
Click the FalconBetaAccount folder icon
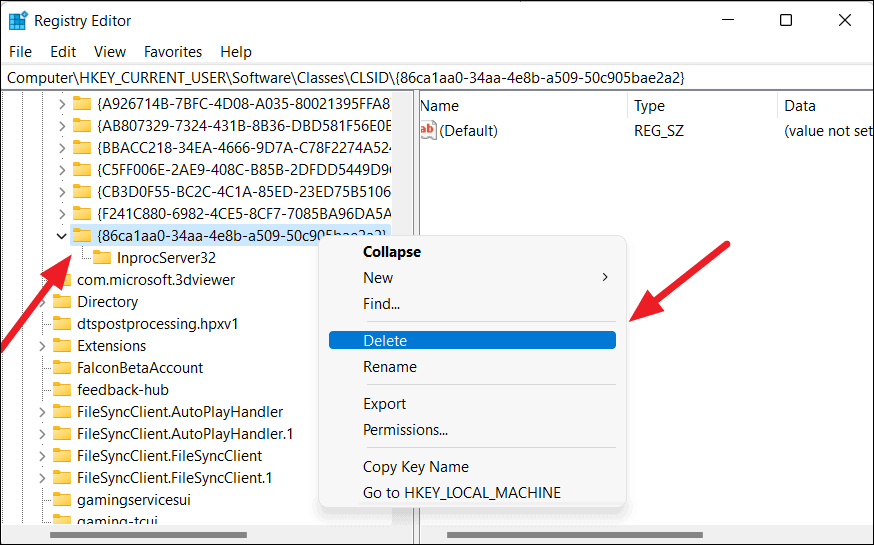coord(62,368)
